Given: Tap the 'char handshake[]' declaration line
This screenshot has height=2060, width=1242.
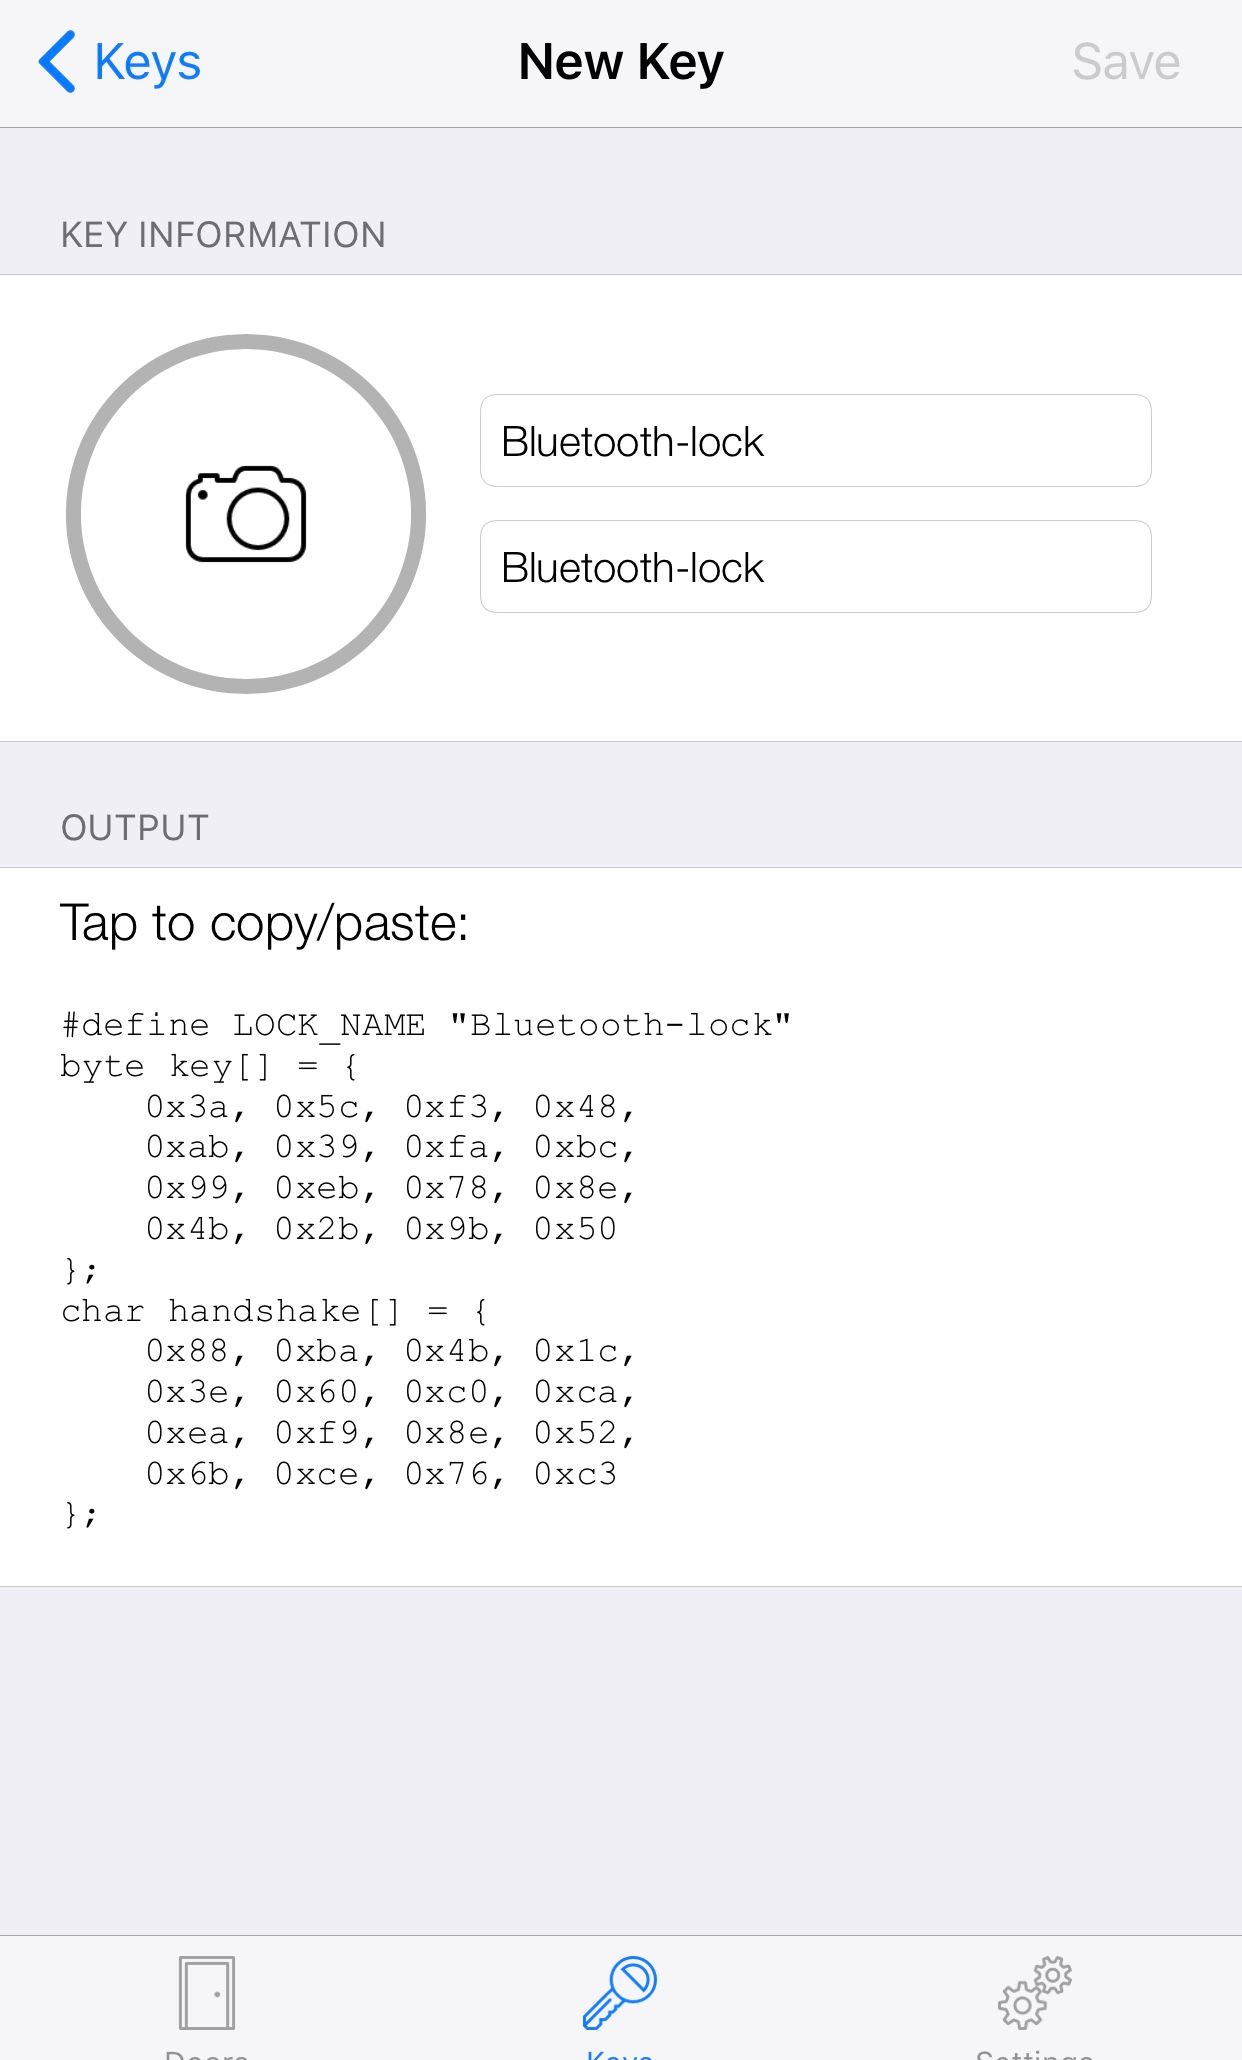Looking at the screenshot, I should (x=274, y=1311).
